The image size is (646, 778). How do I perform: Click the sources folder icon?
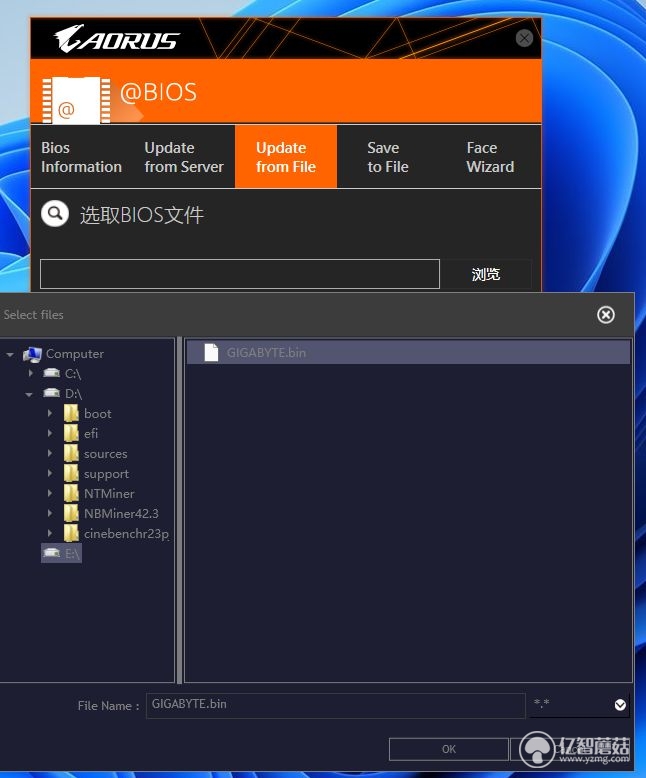click(x=71, y=454)
